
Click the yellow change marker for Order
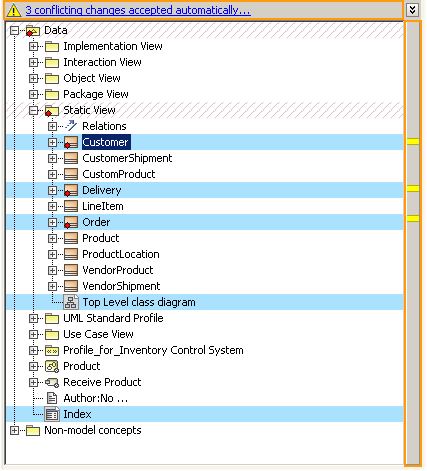[413, 219]
